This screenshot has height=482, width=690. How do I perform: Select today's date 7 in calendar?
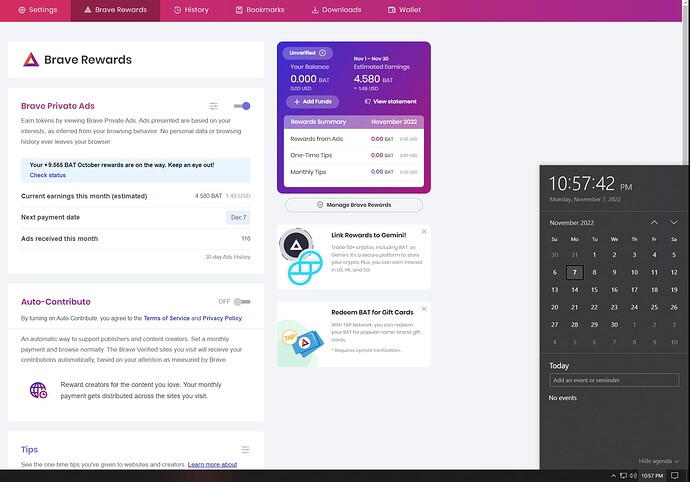coord(575,272)
